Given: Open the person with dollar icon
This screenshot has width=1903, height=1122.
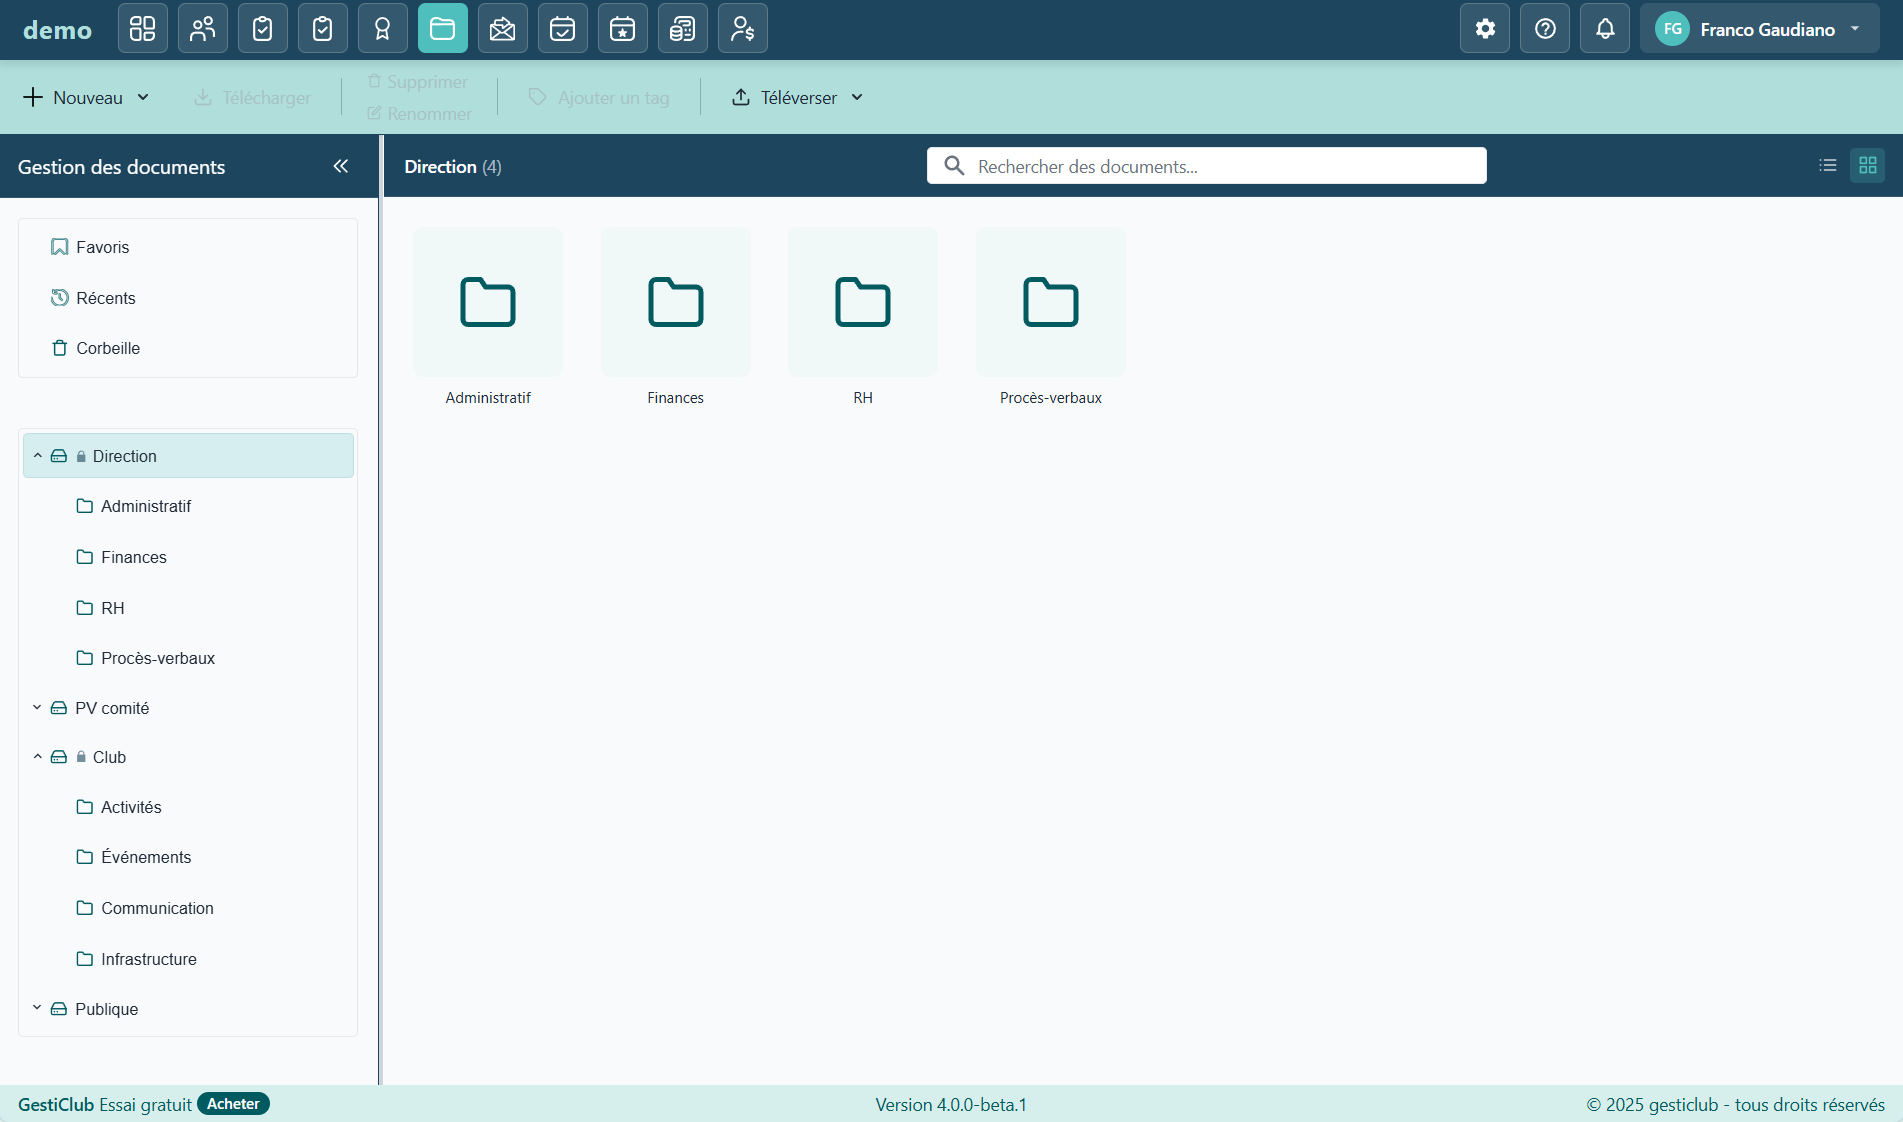Looking at the screenshot, I should click(x=742, y=28).
